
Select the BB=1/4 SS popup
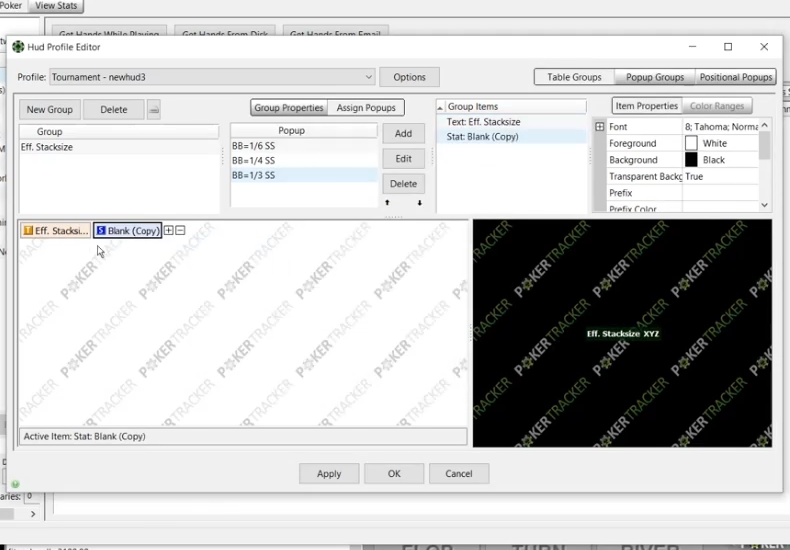304,160
